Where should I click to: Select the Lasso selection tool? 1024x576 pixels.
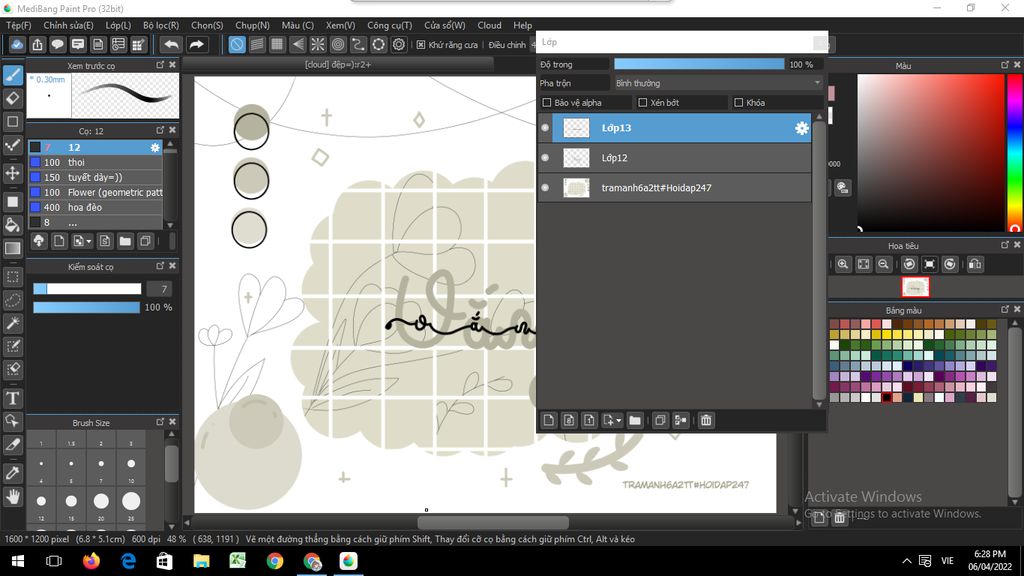pyautogui.click(x=13, y=300)
